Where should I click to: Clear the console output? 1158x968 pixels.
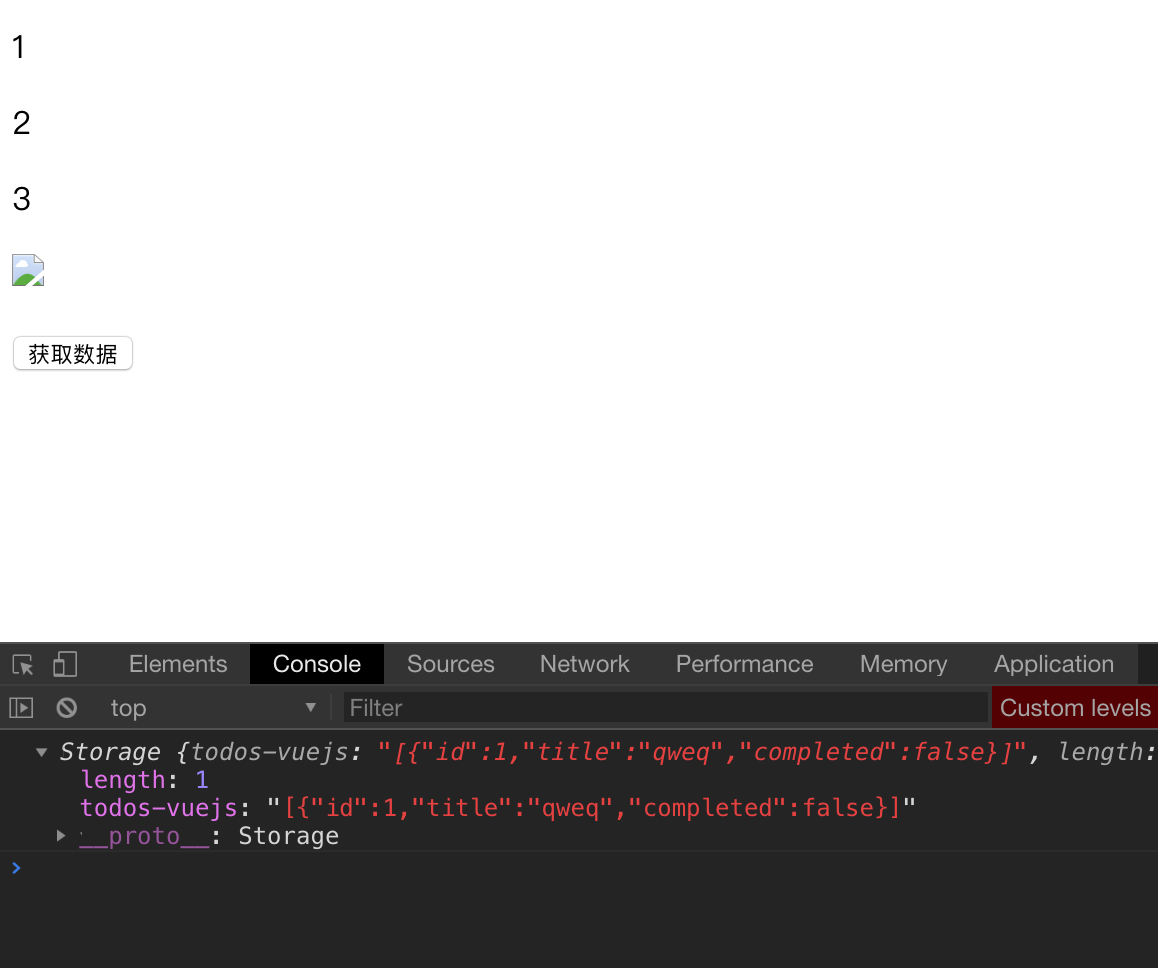coord(66,707)
